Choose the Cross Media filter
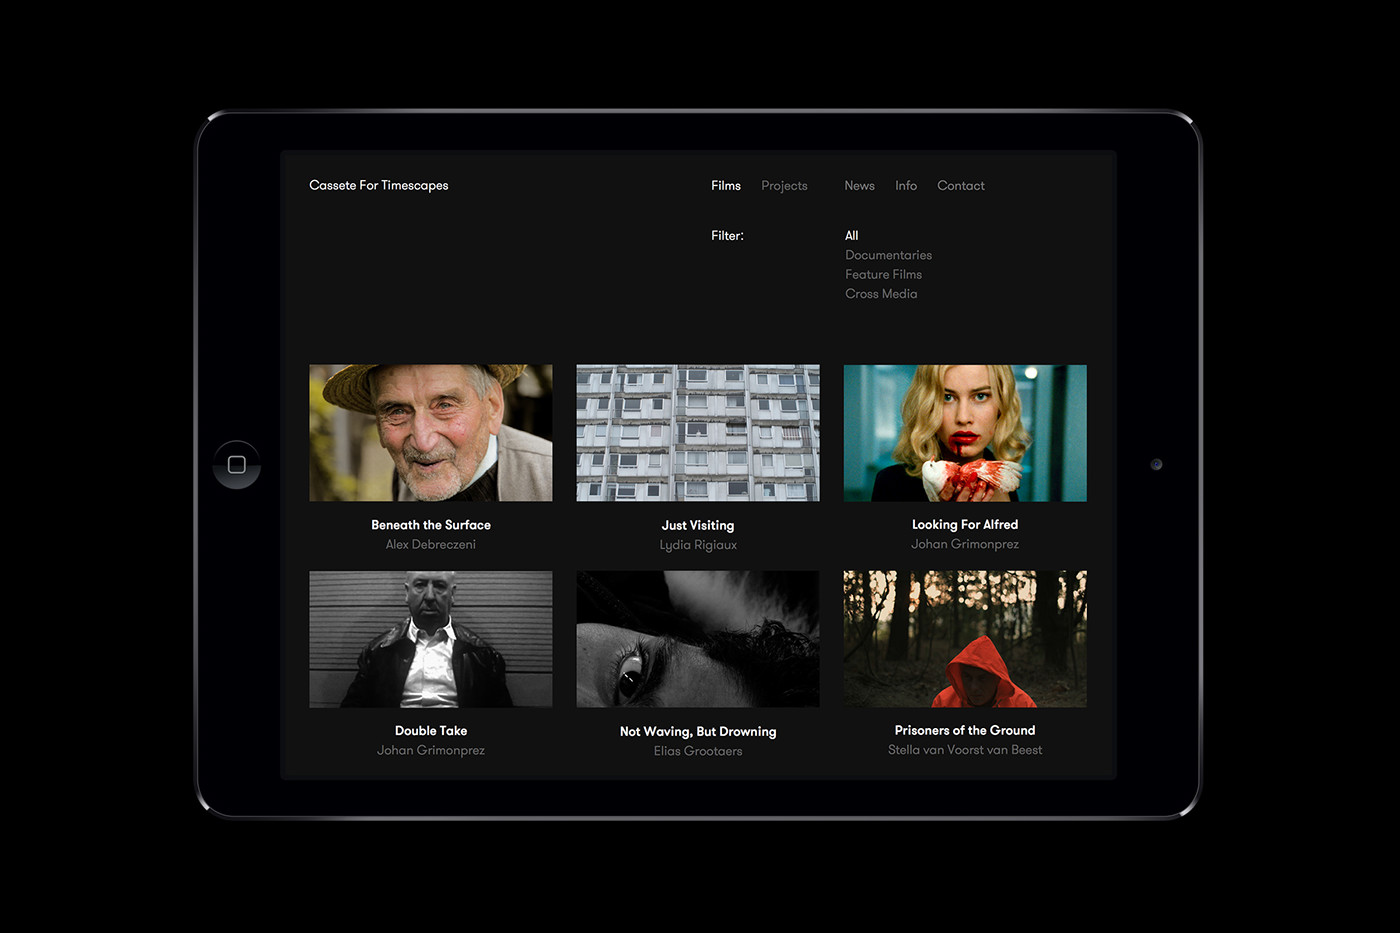This screenshot has height=933, width=1400. 880,294
